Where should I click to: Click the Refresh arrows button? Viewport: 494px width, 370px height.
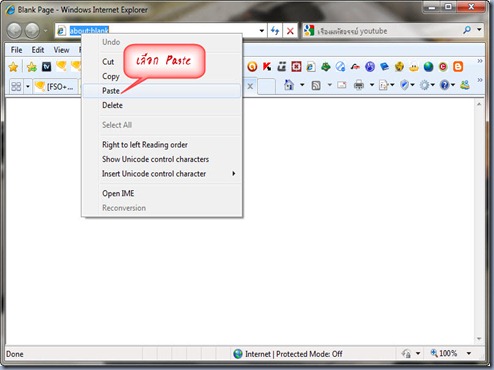[275, 31]
